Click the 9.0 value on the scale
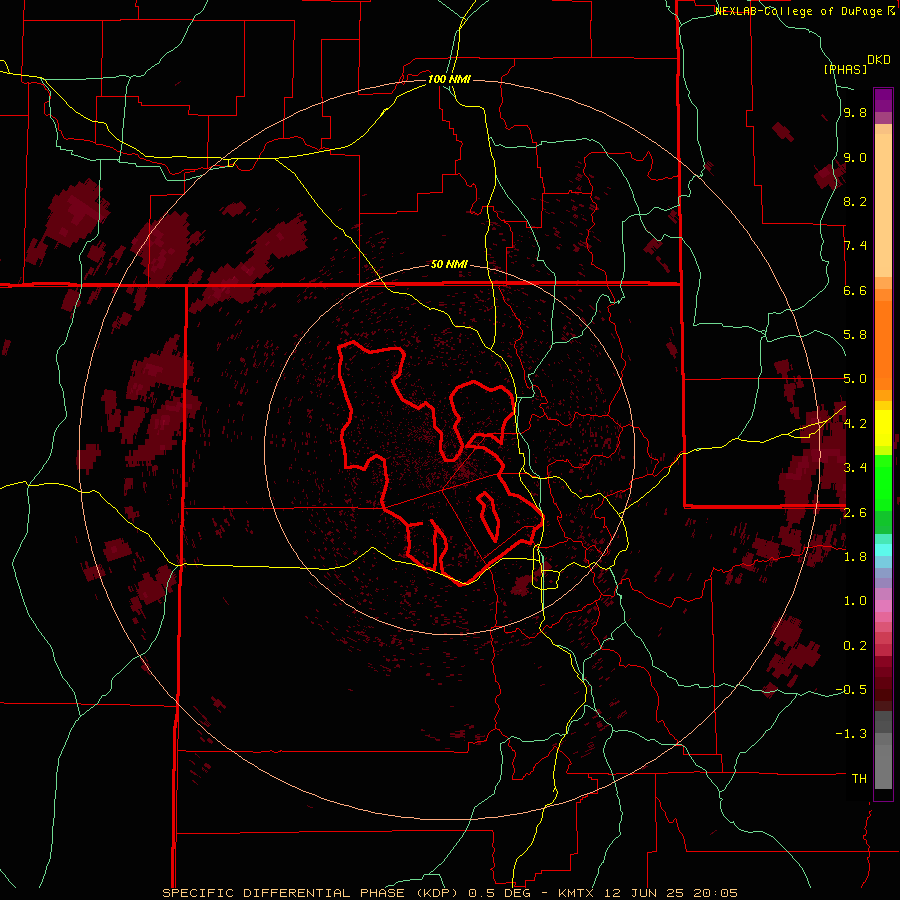This screenshot has width=900, height=900. tap(855, 157)
